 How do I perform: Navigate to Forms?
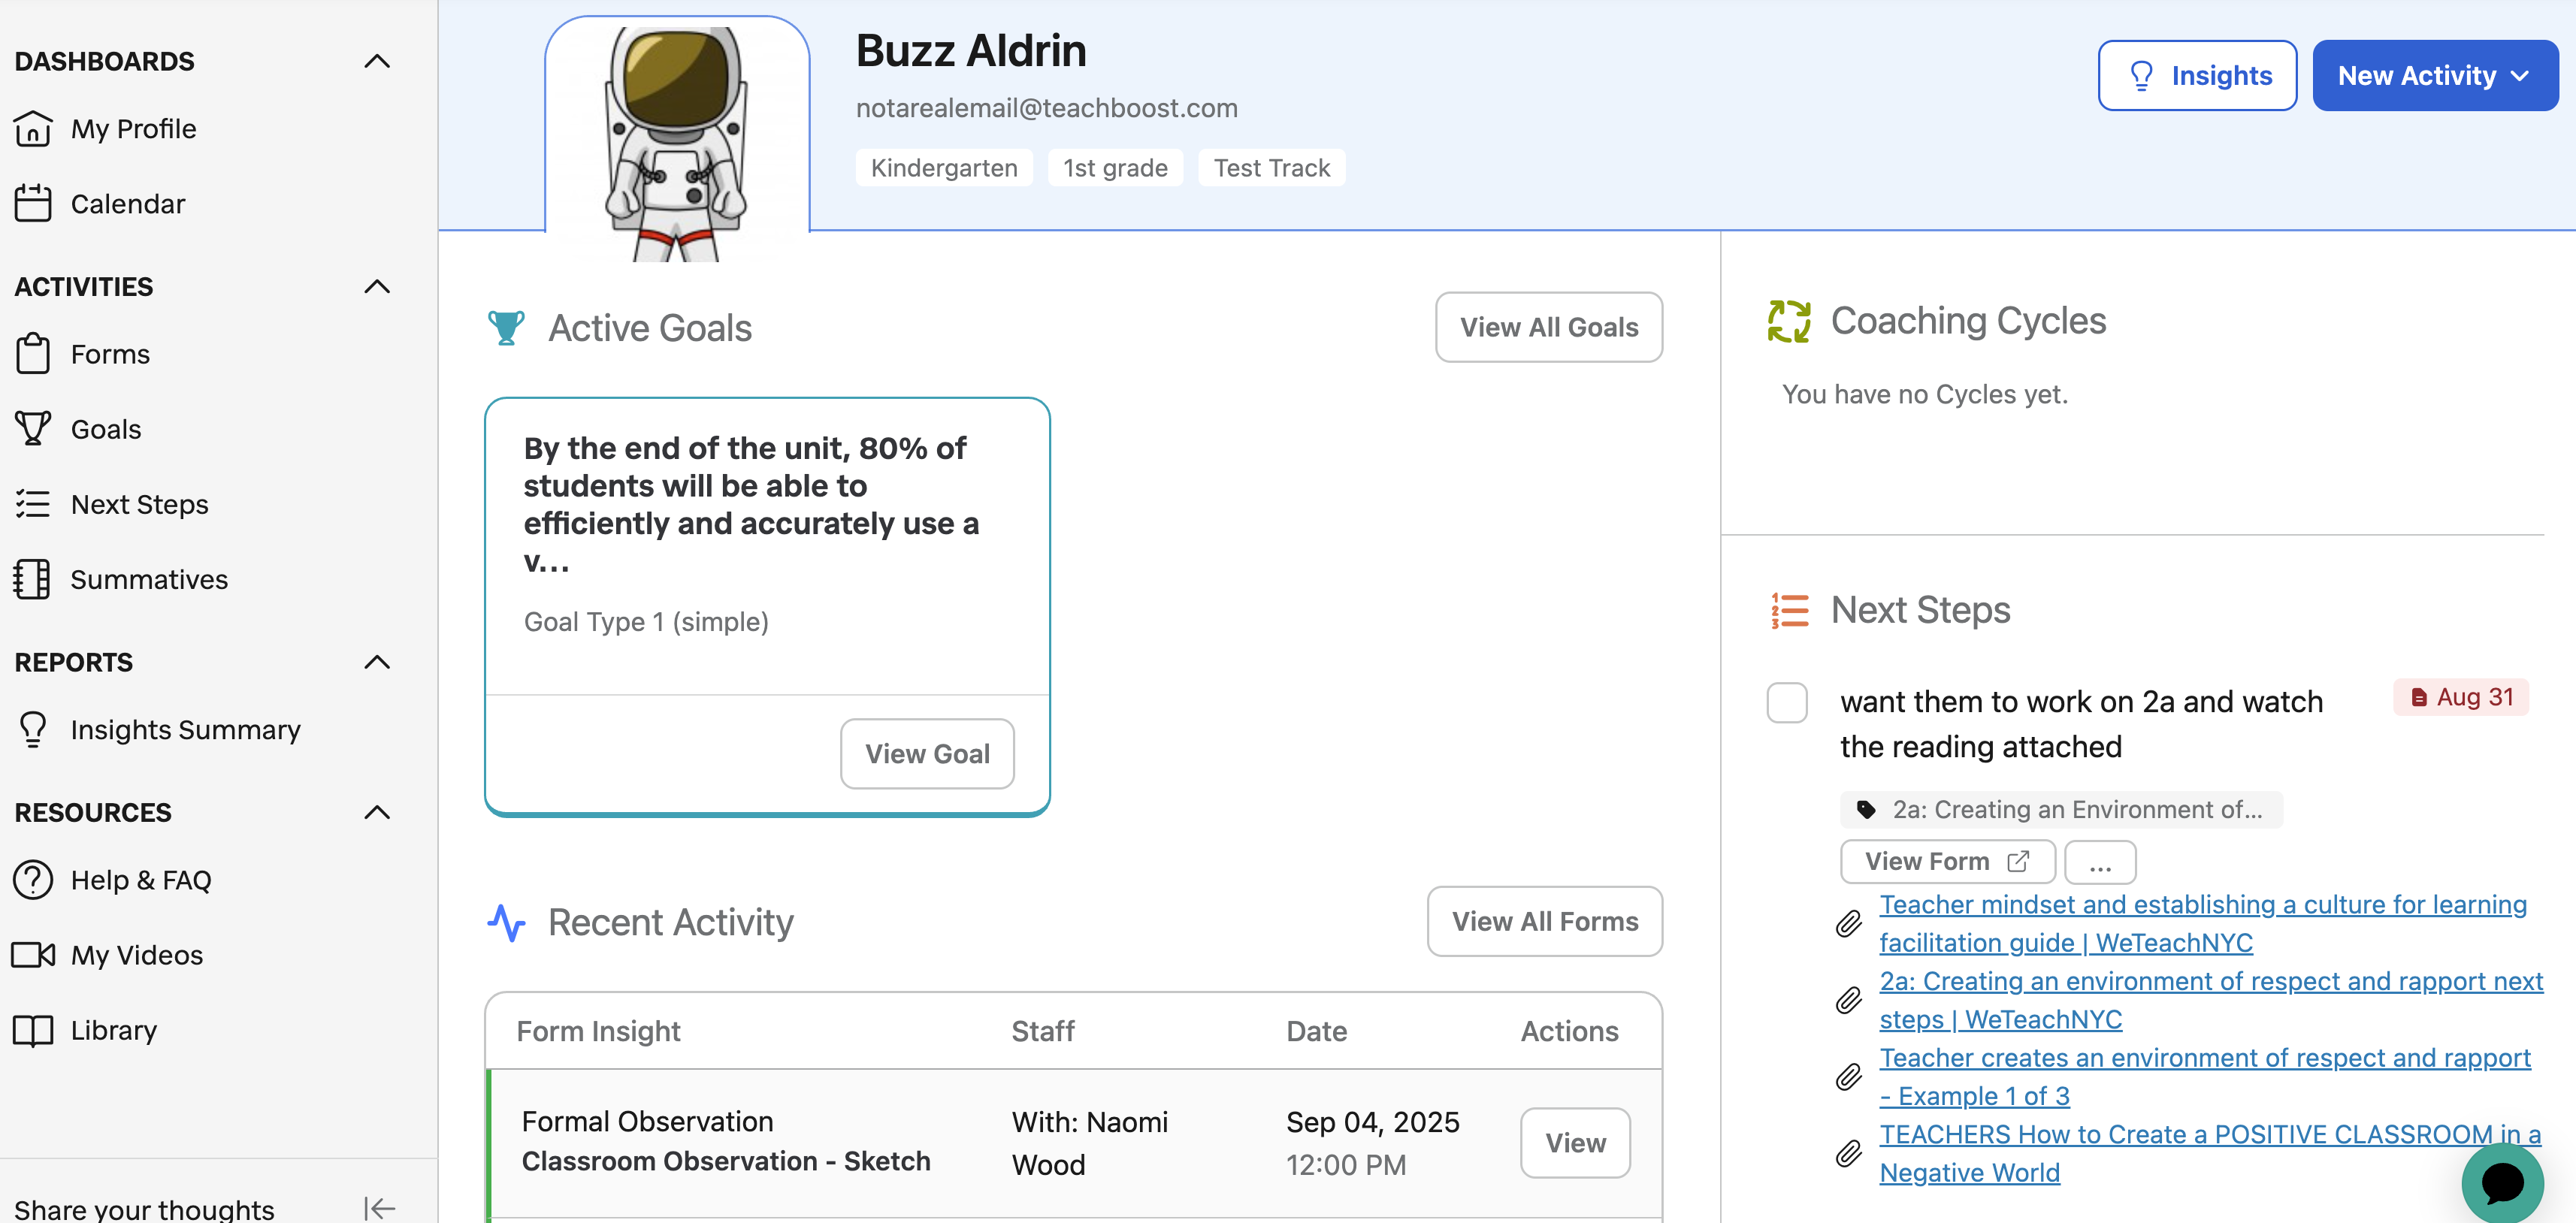click(110, 354)
